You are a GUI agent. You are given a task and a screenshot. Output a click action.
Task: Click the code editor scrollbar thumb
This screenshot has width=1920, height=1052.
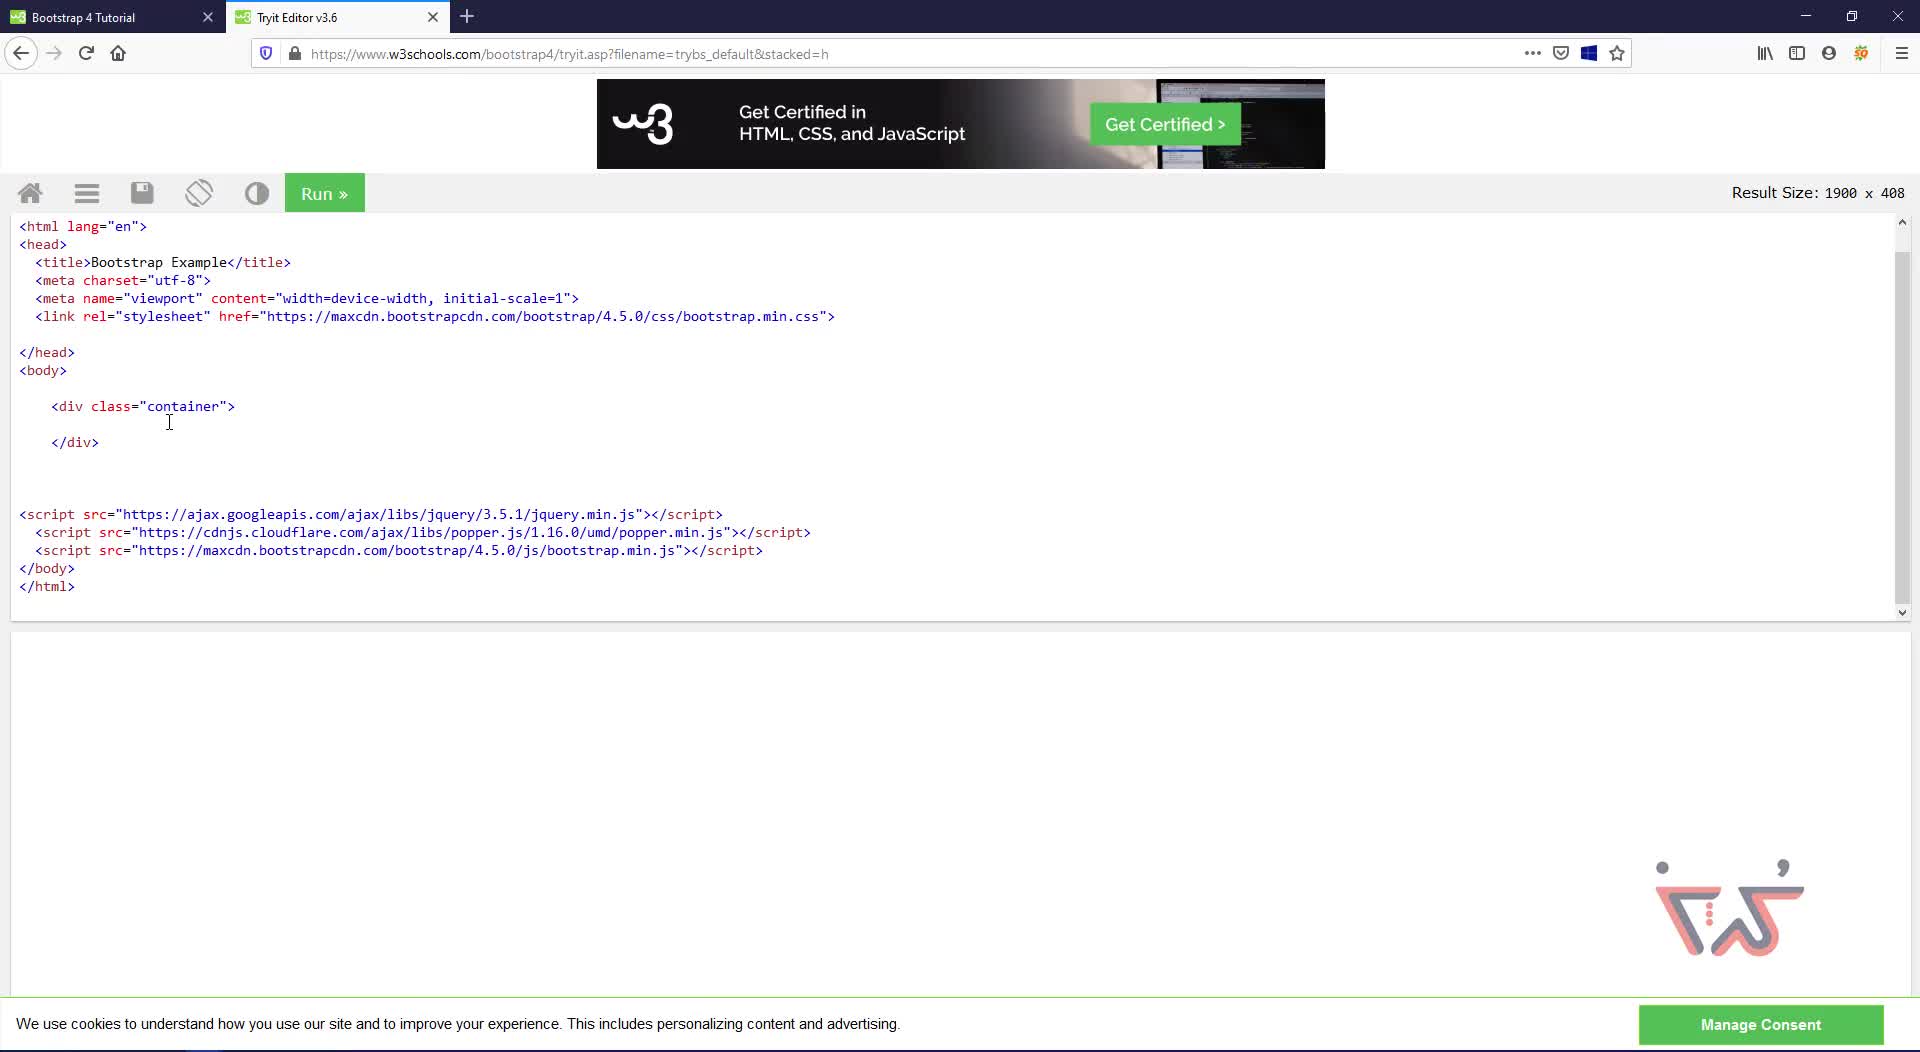1902,428
